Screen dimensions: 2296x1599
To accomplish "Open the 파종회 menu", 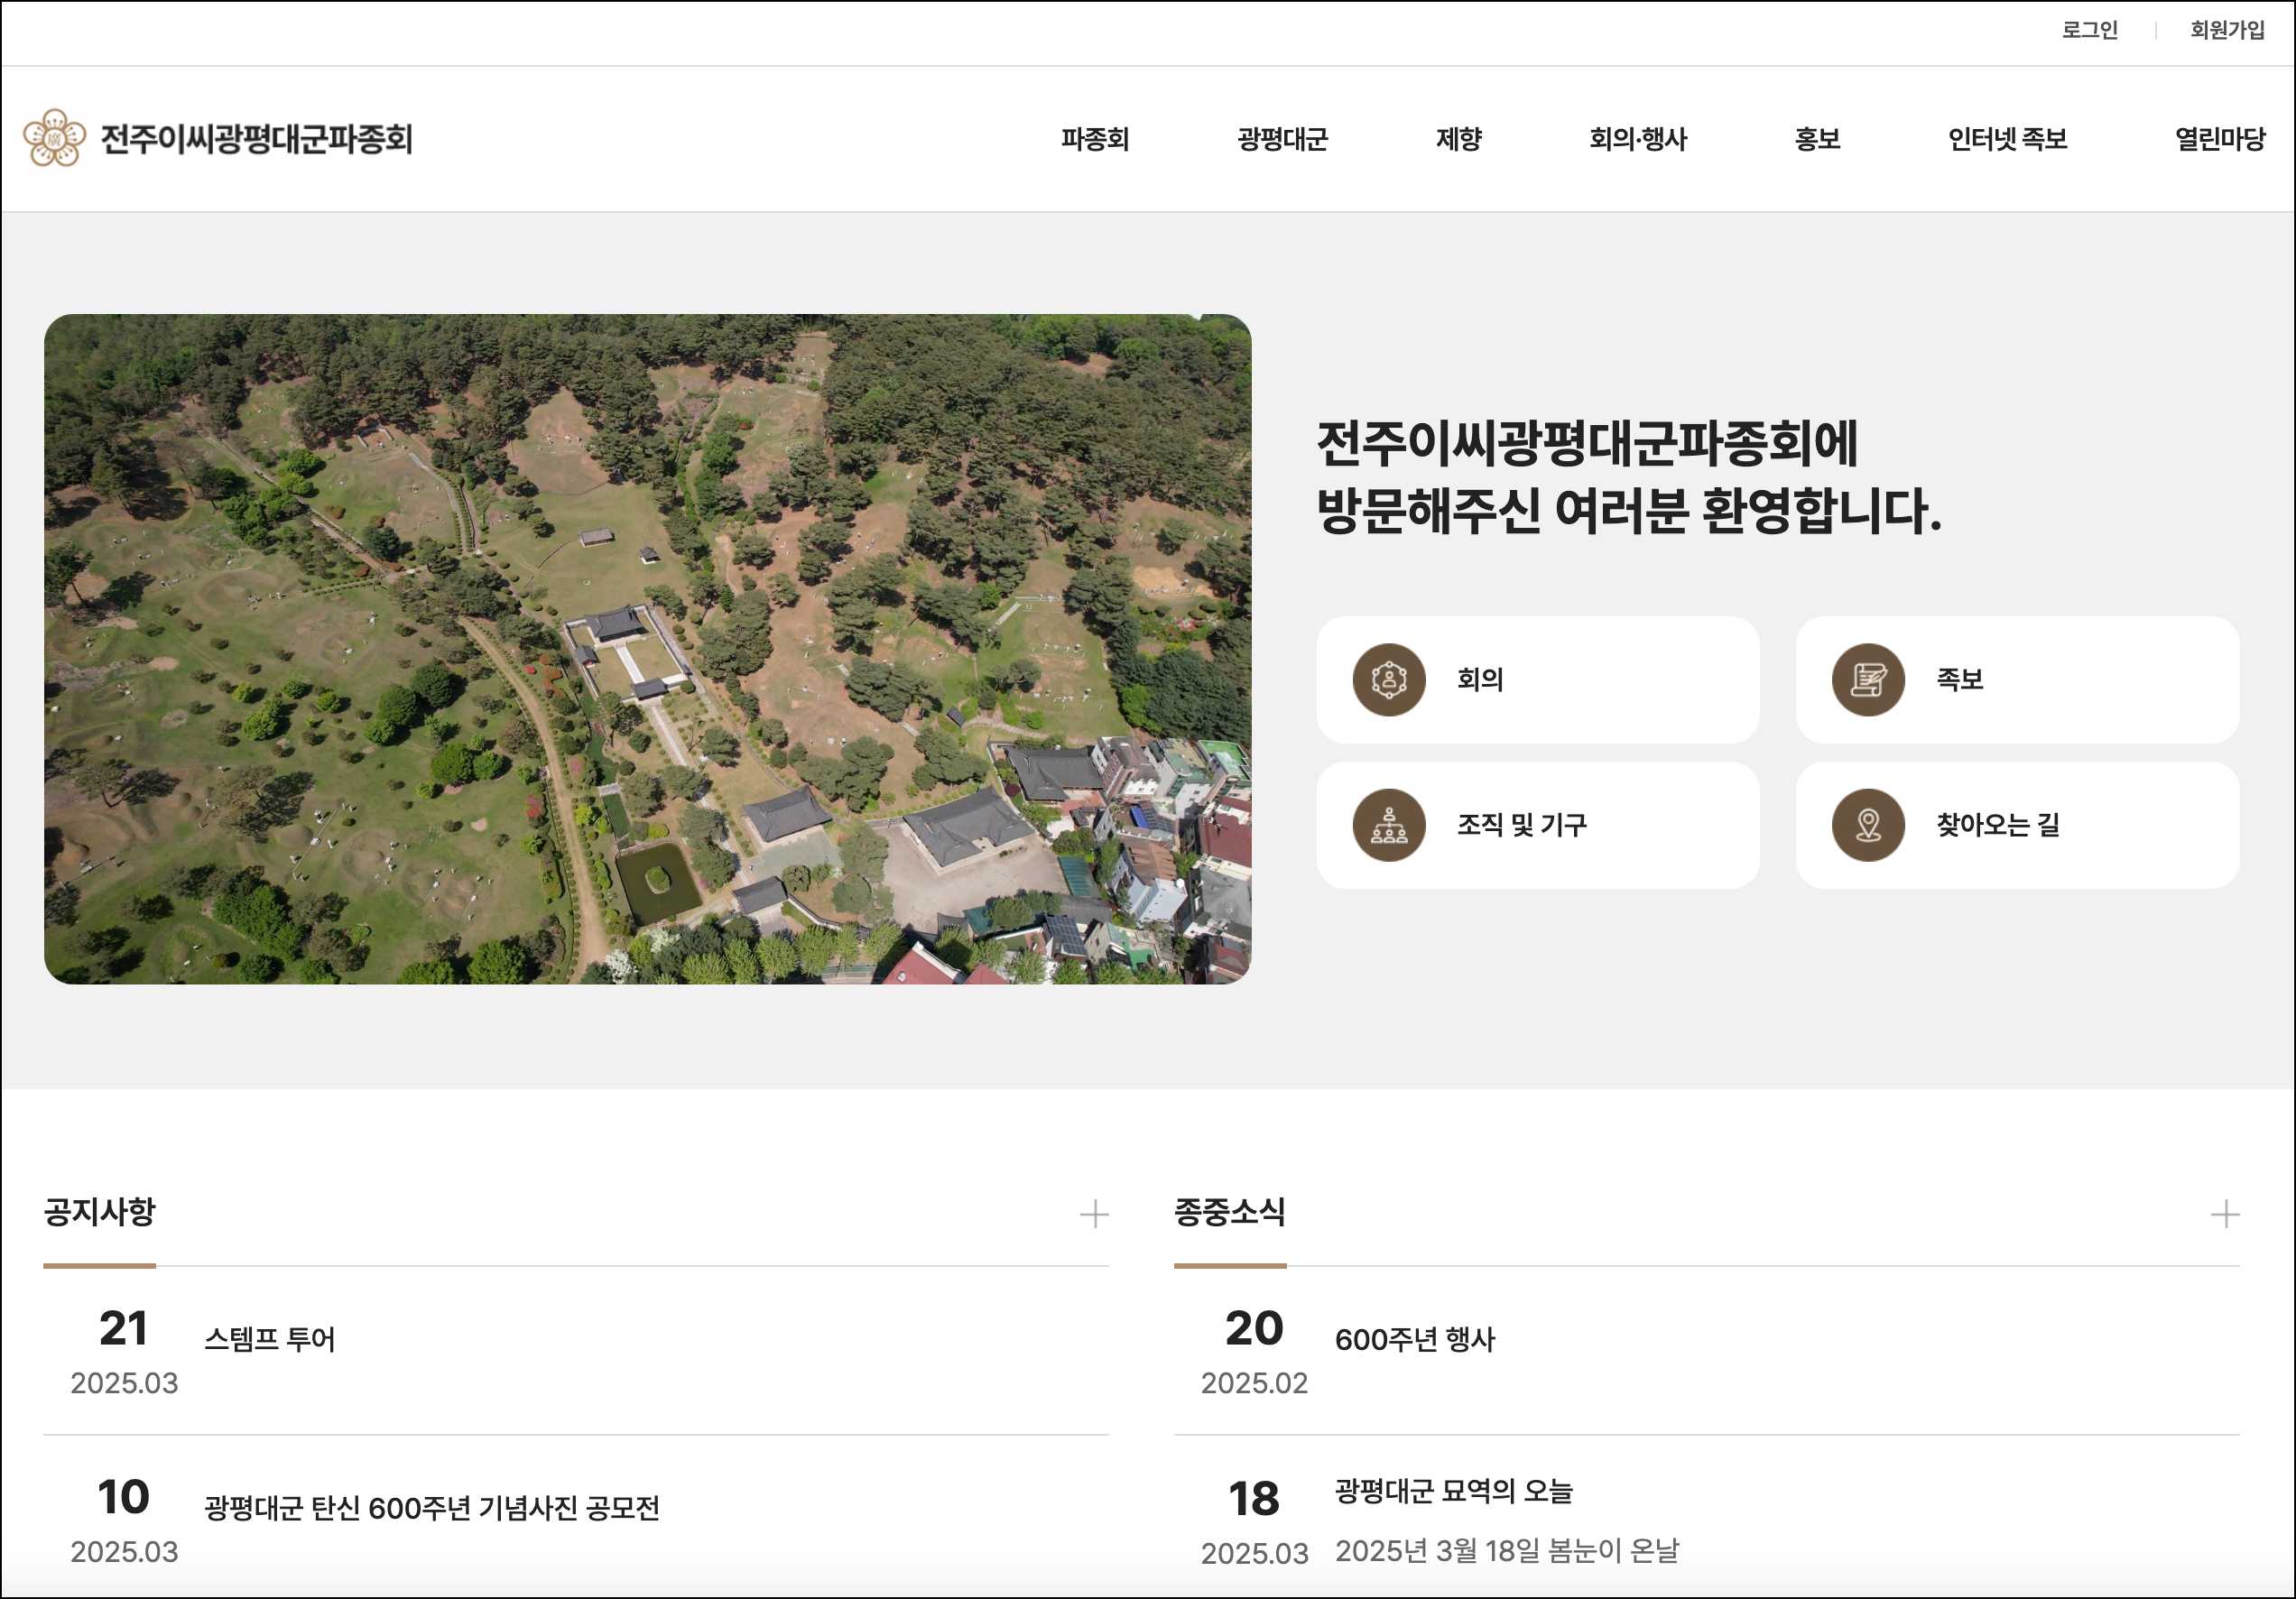I will 1094,139.
